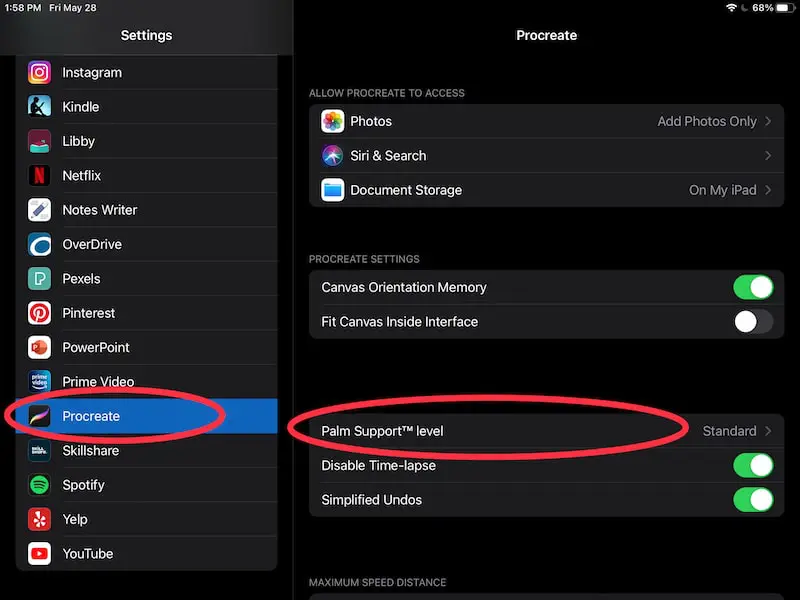This screenshot has width=800, height=600.
Task: Tap the 68% battery percentage text
Action: pos(763,8)
